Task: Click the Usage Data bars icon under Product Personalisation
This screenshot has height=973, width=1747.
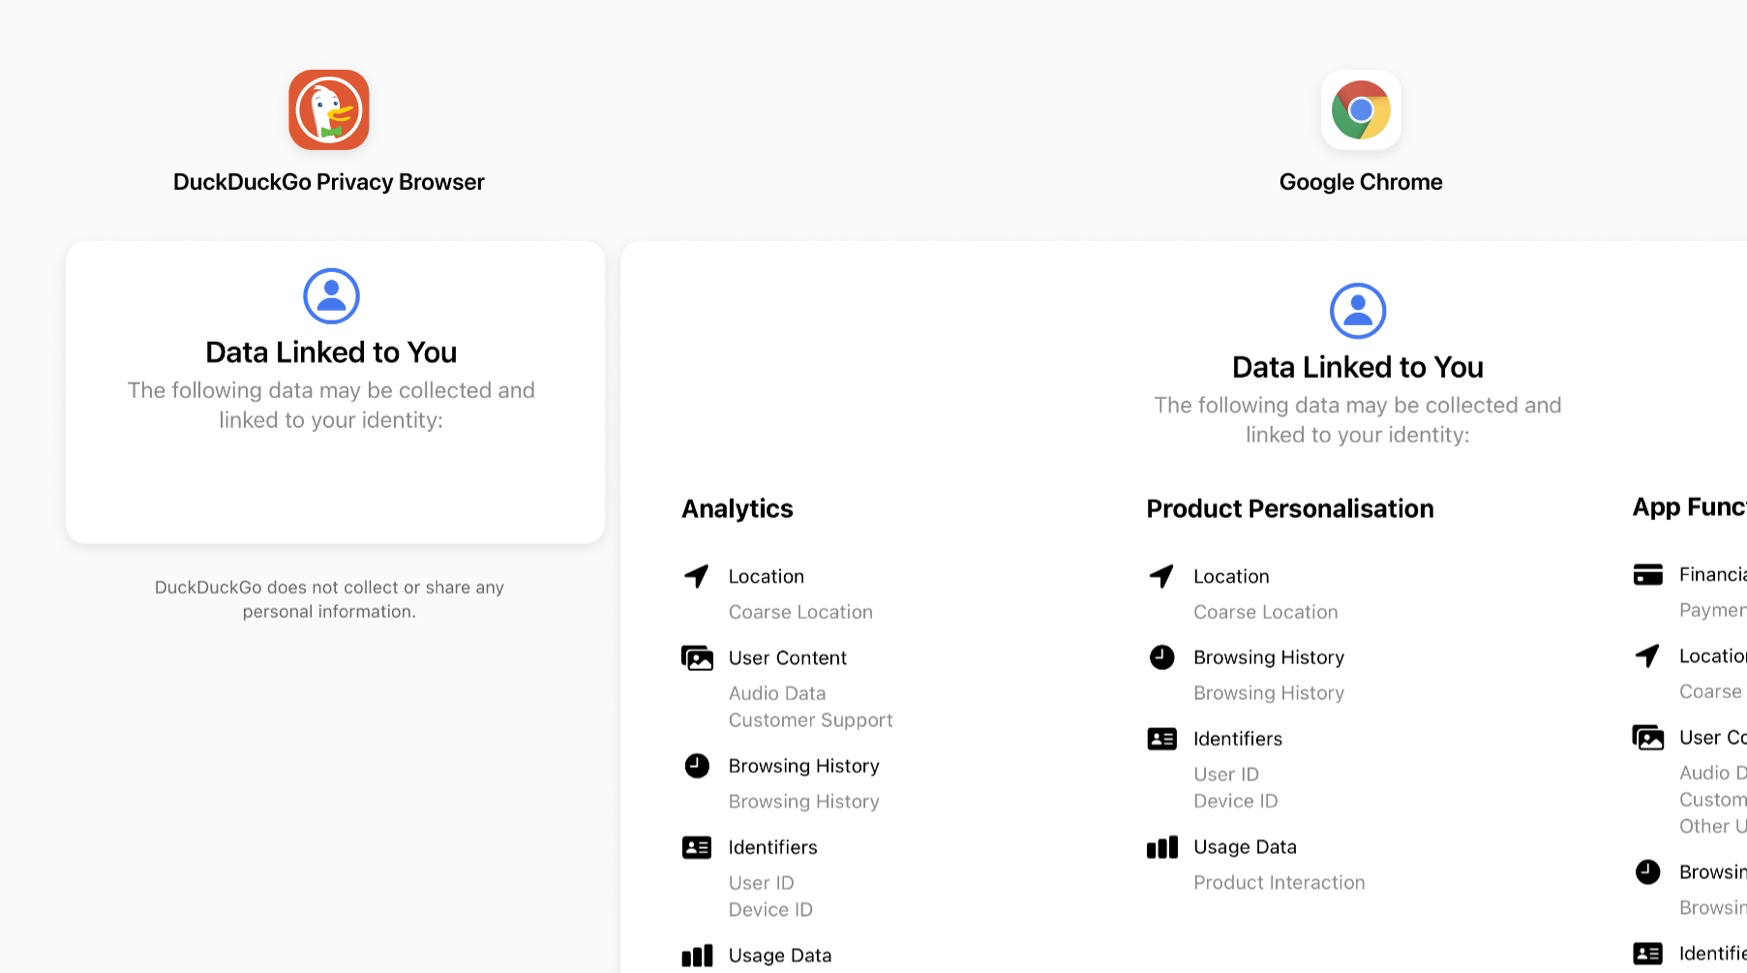Action: pyautogui.click(x=1162, y=848)
